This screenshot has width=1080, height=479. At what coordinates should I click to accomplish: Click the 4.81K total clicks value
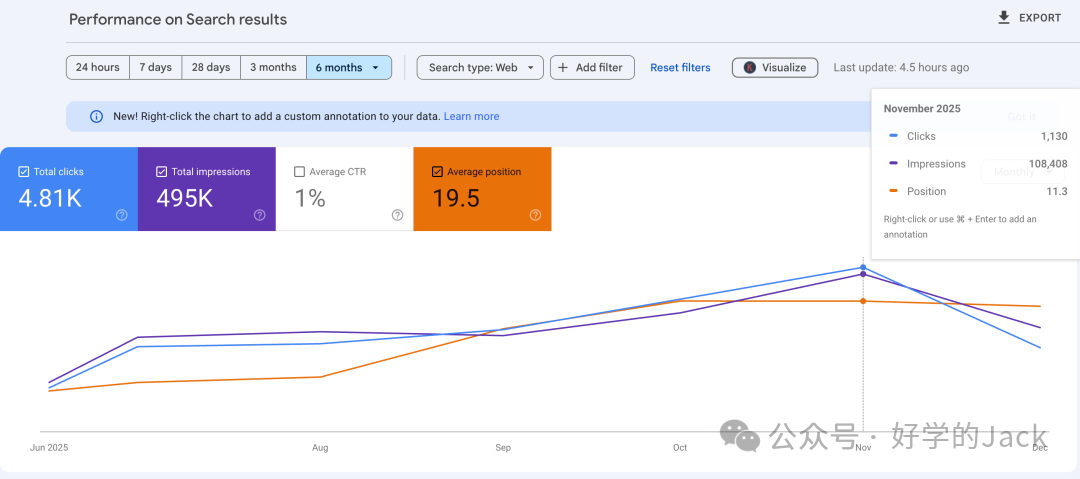(50, 198)
